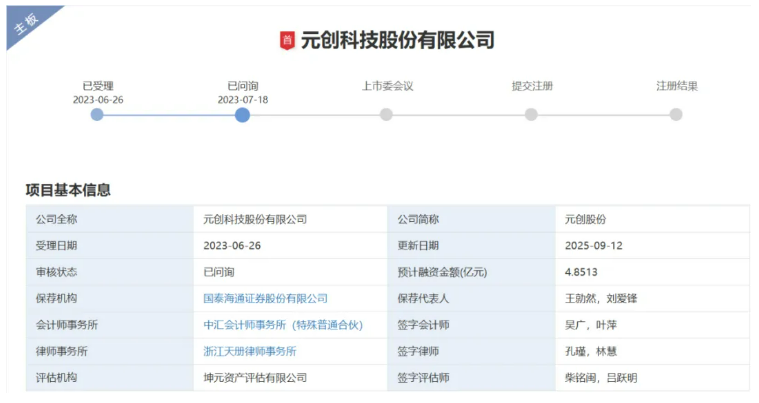759x403 pixels.
Task: Click the 2023-07-18 inquiry date label
Action: point(242,100)
